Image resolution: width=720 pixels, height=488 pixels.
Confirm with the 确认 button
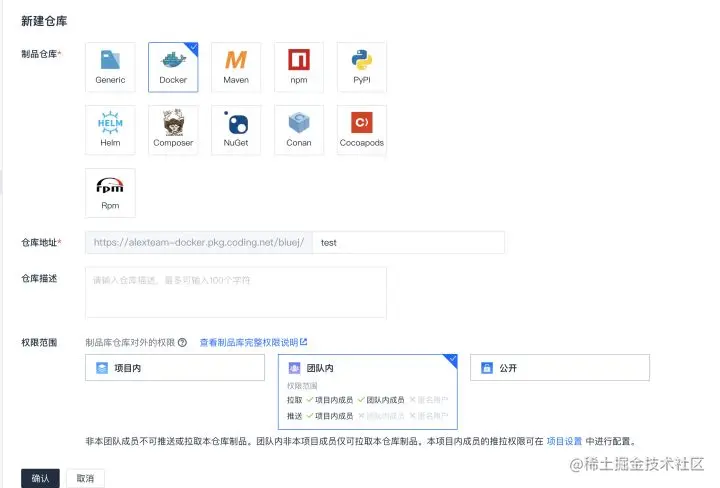(40, 478)
